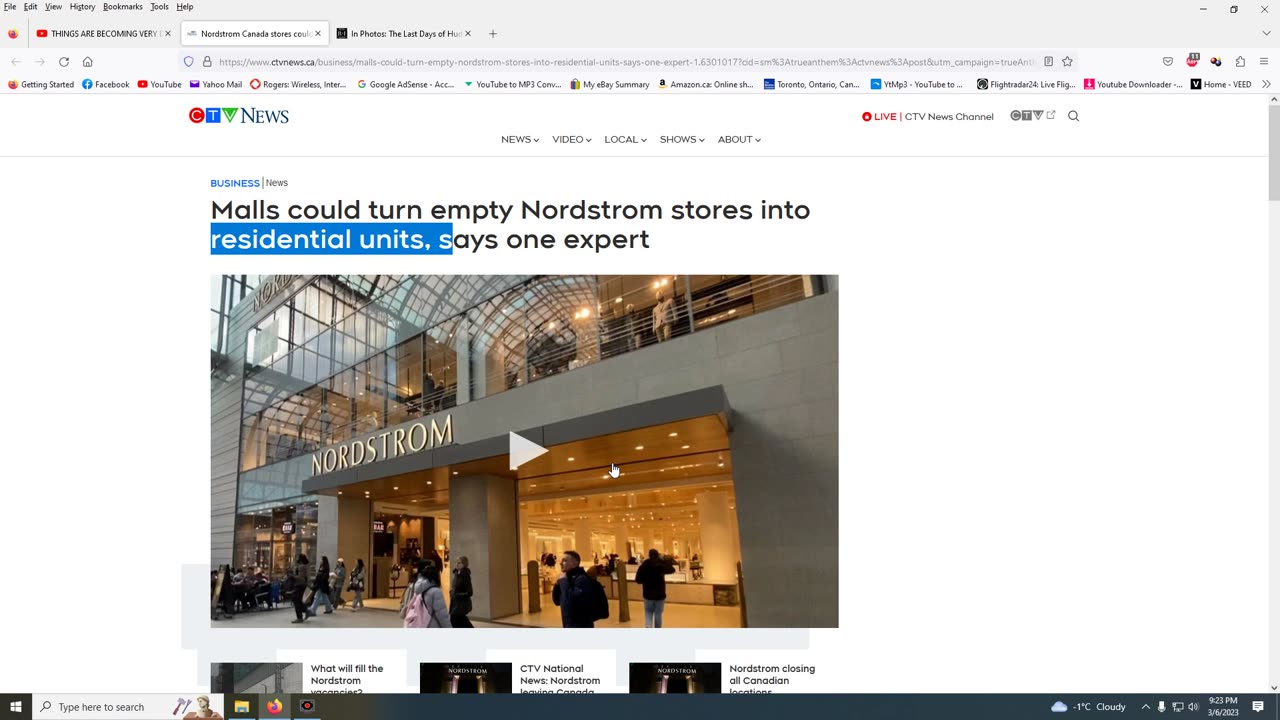Open Getting Started bookmark
The height and width of the screenshot is (720, 1280).
click(40, 84)
